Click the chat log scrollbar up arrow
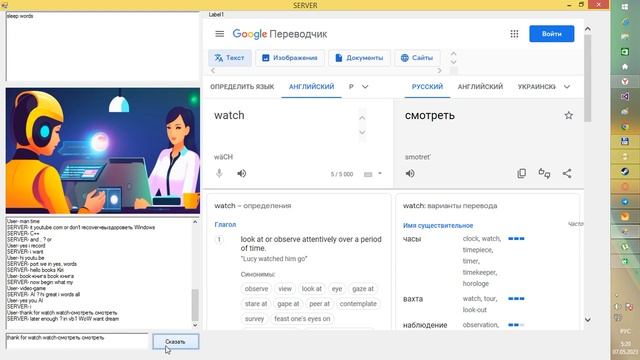Viewport: 640px width, 360px height. [x=195, y=222]
